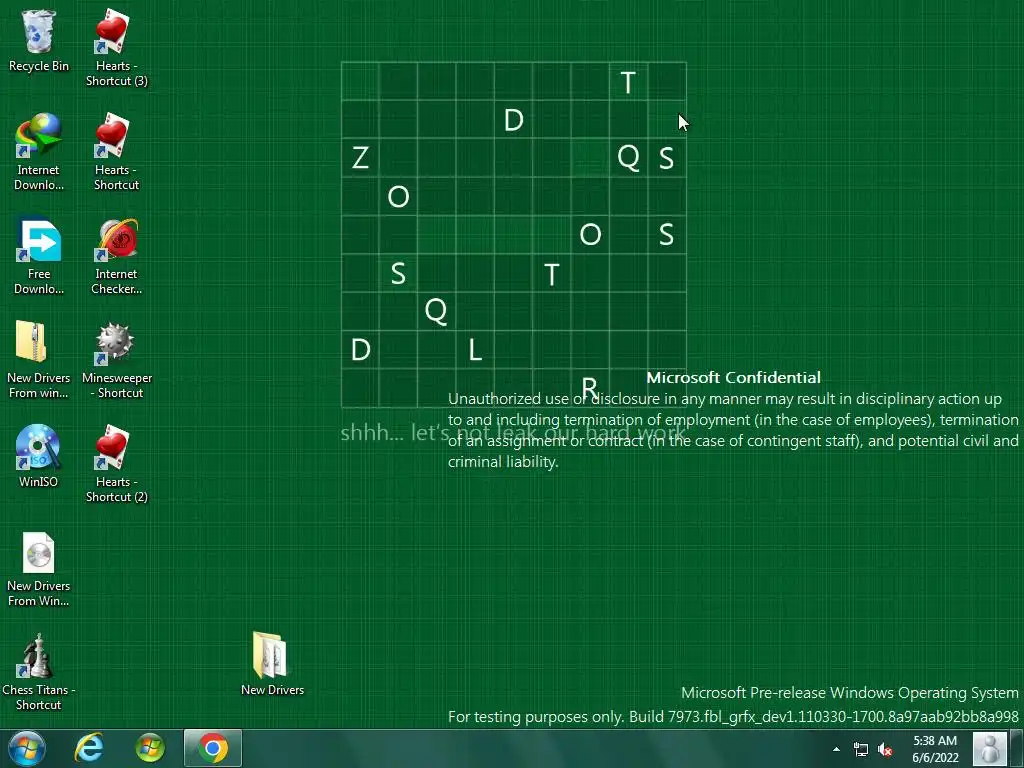The height and width of the screenshot is (768, 1024).
Task: Select the Internet Download Manager desktop icon
Action: pos(39,152)
